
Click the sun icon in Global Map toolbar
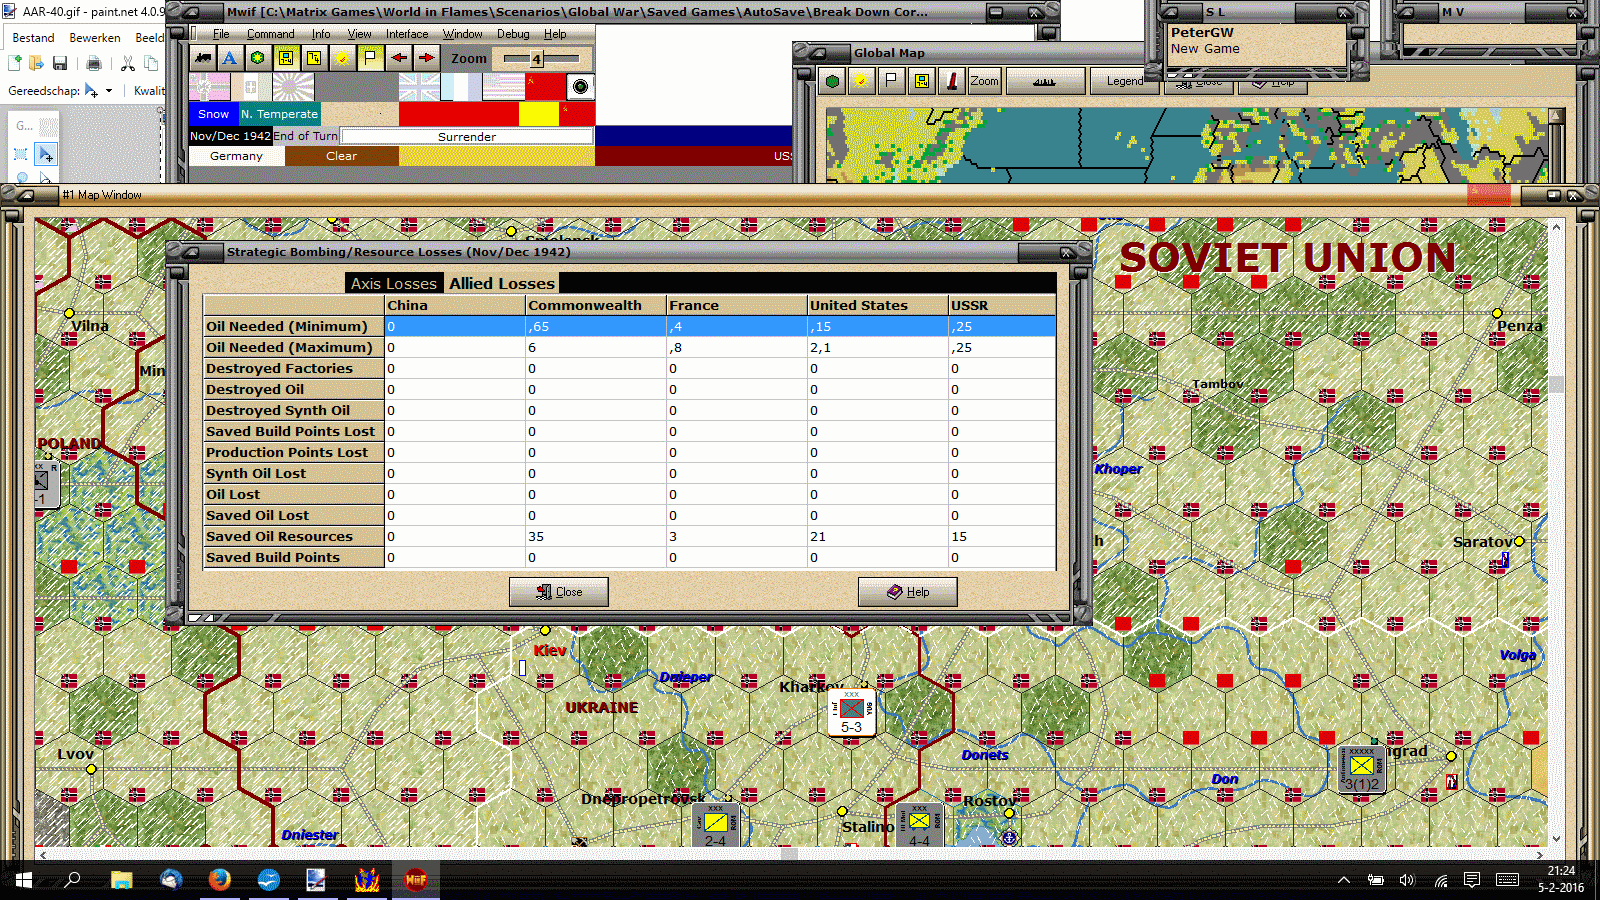[x=861, y=81]
